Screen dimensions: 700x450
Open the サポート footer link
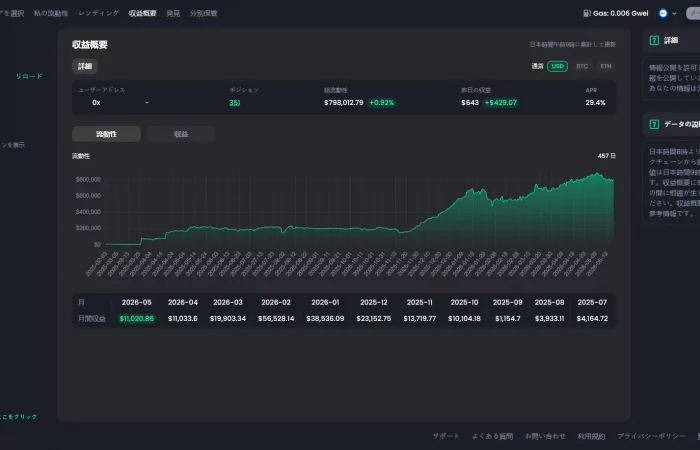[446, 436]
